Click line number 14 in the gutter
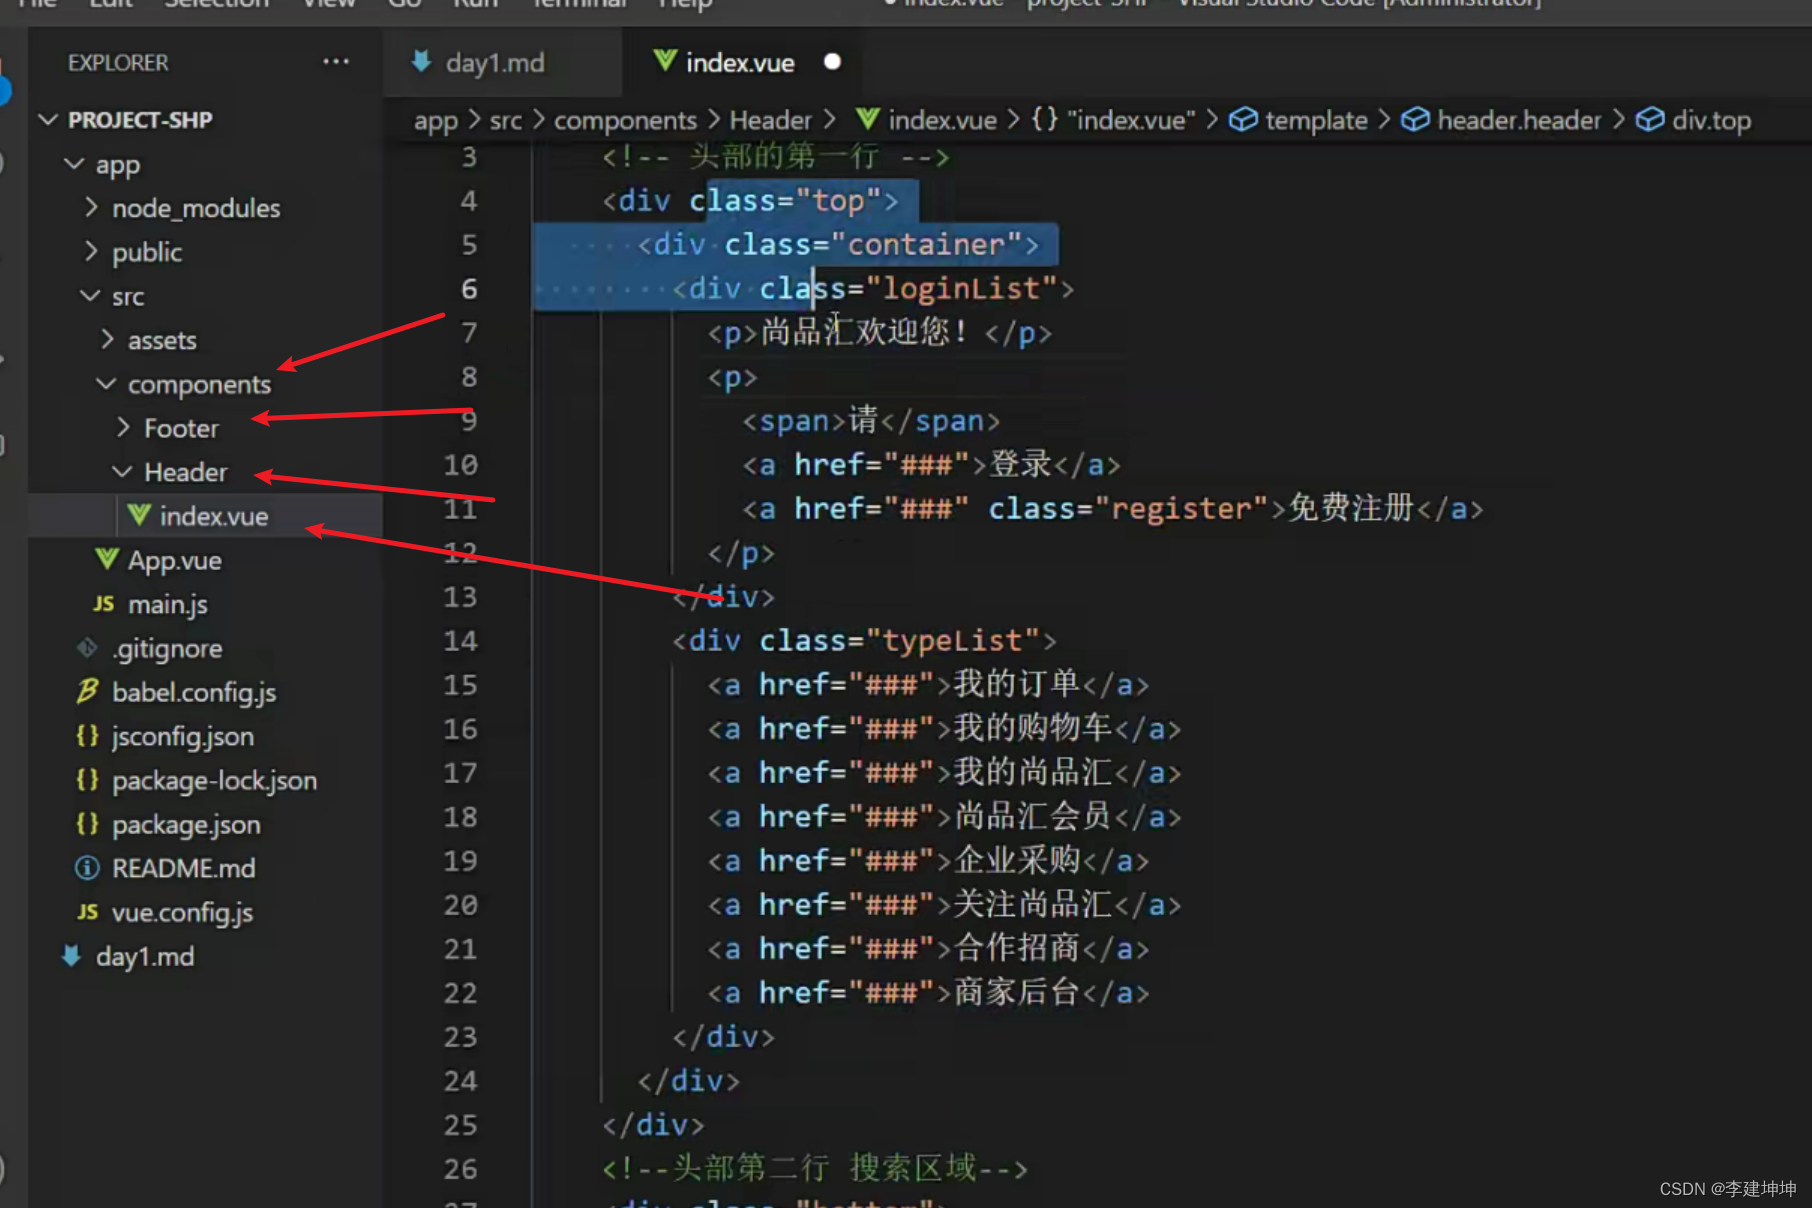This screenshot has height=1208, width=1812. click(x=460, y=640)
